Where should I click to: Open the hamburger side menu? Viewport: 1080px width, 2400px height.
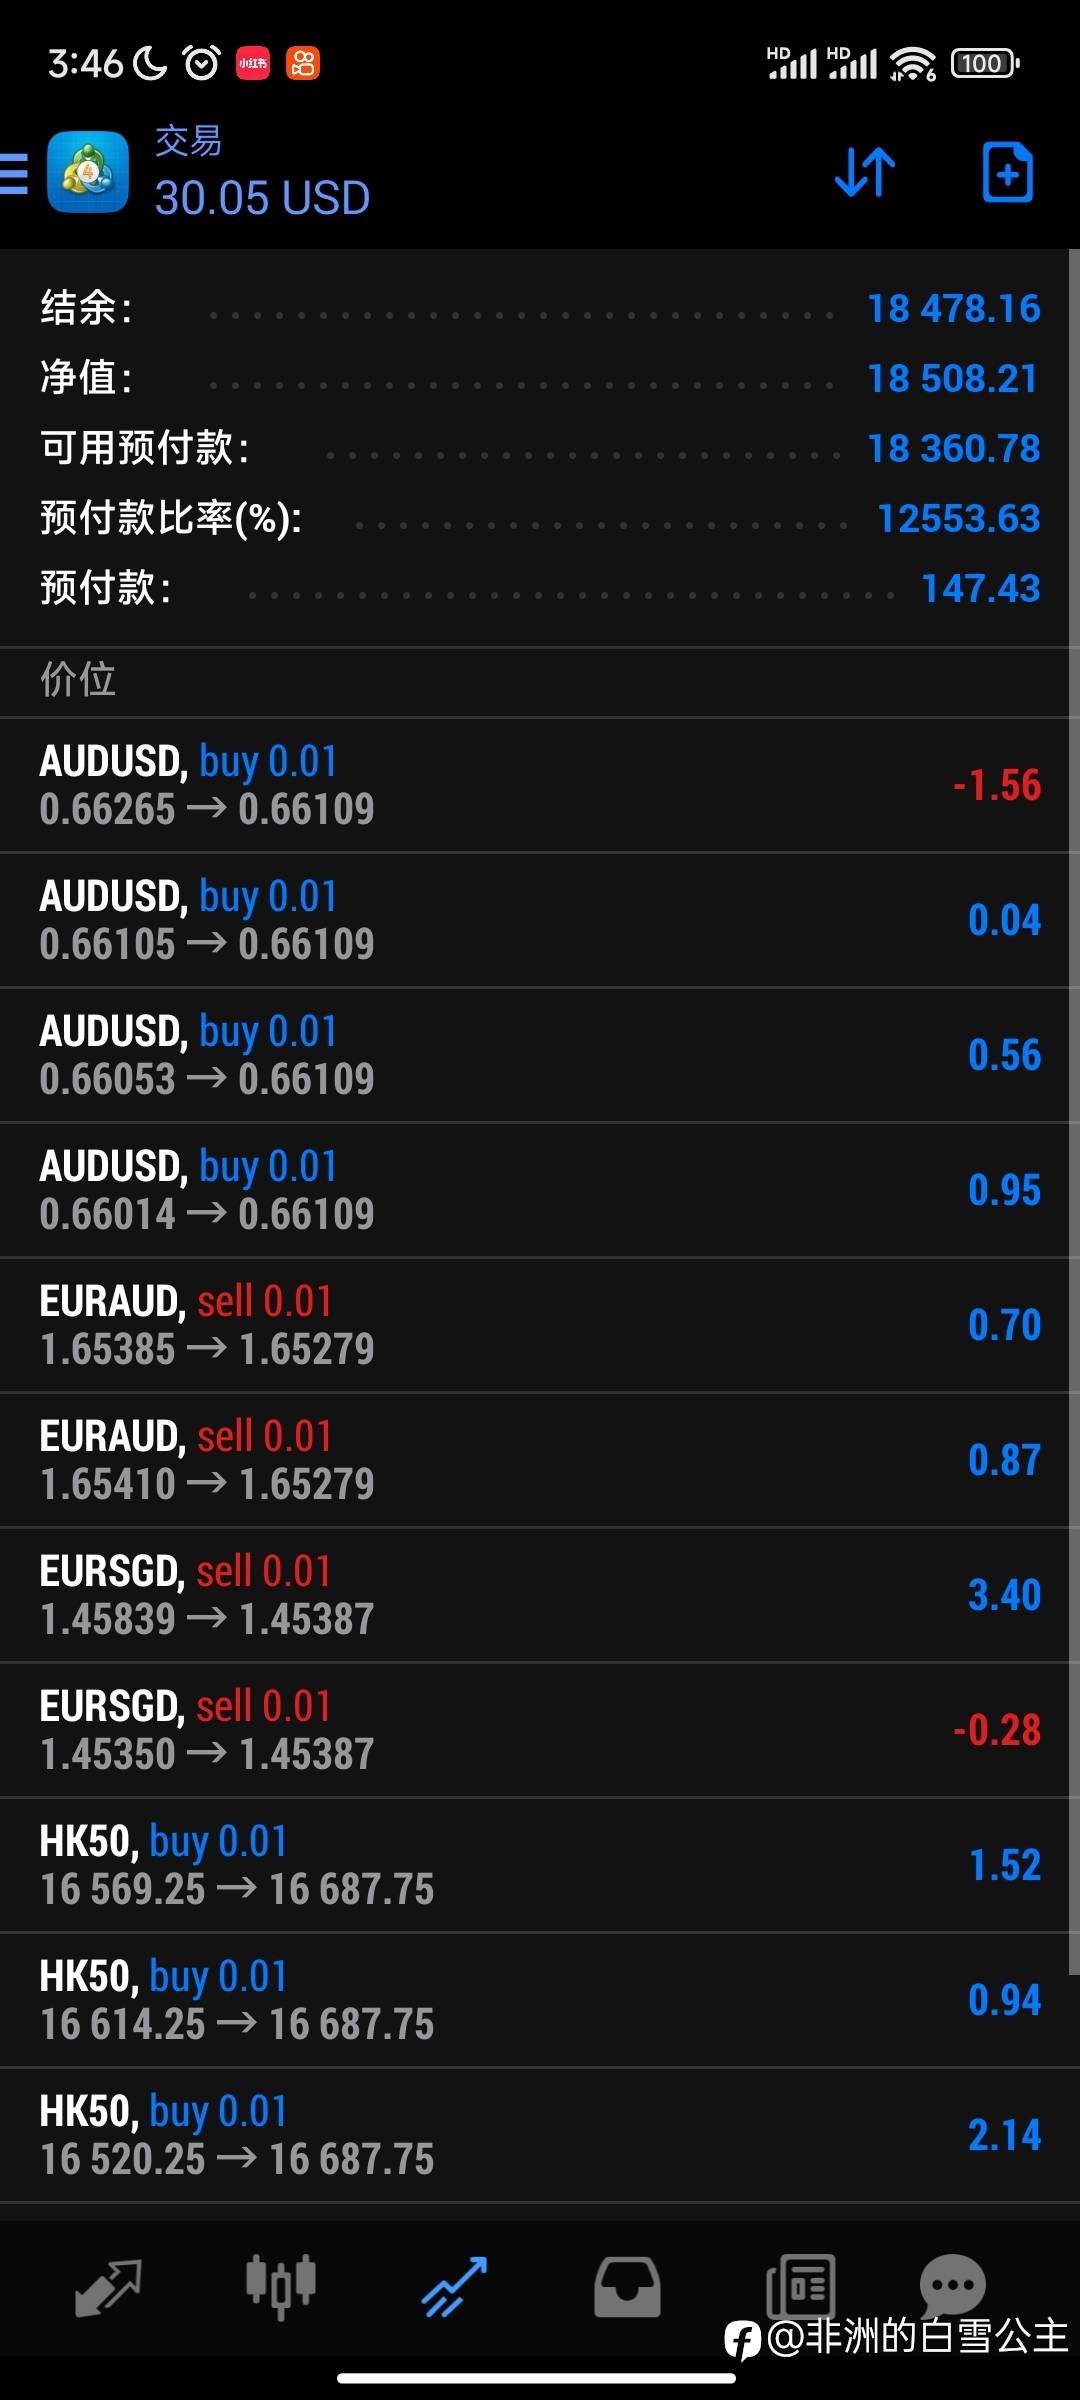[14, 174]
